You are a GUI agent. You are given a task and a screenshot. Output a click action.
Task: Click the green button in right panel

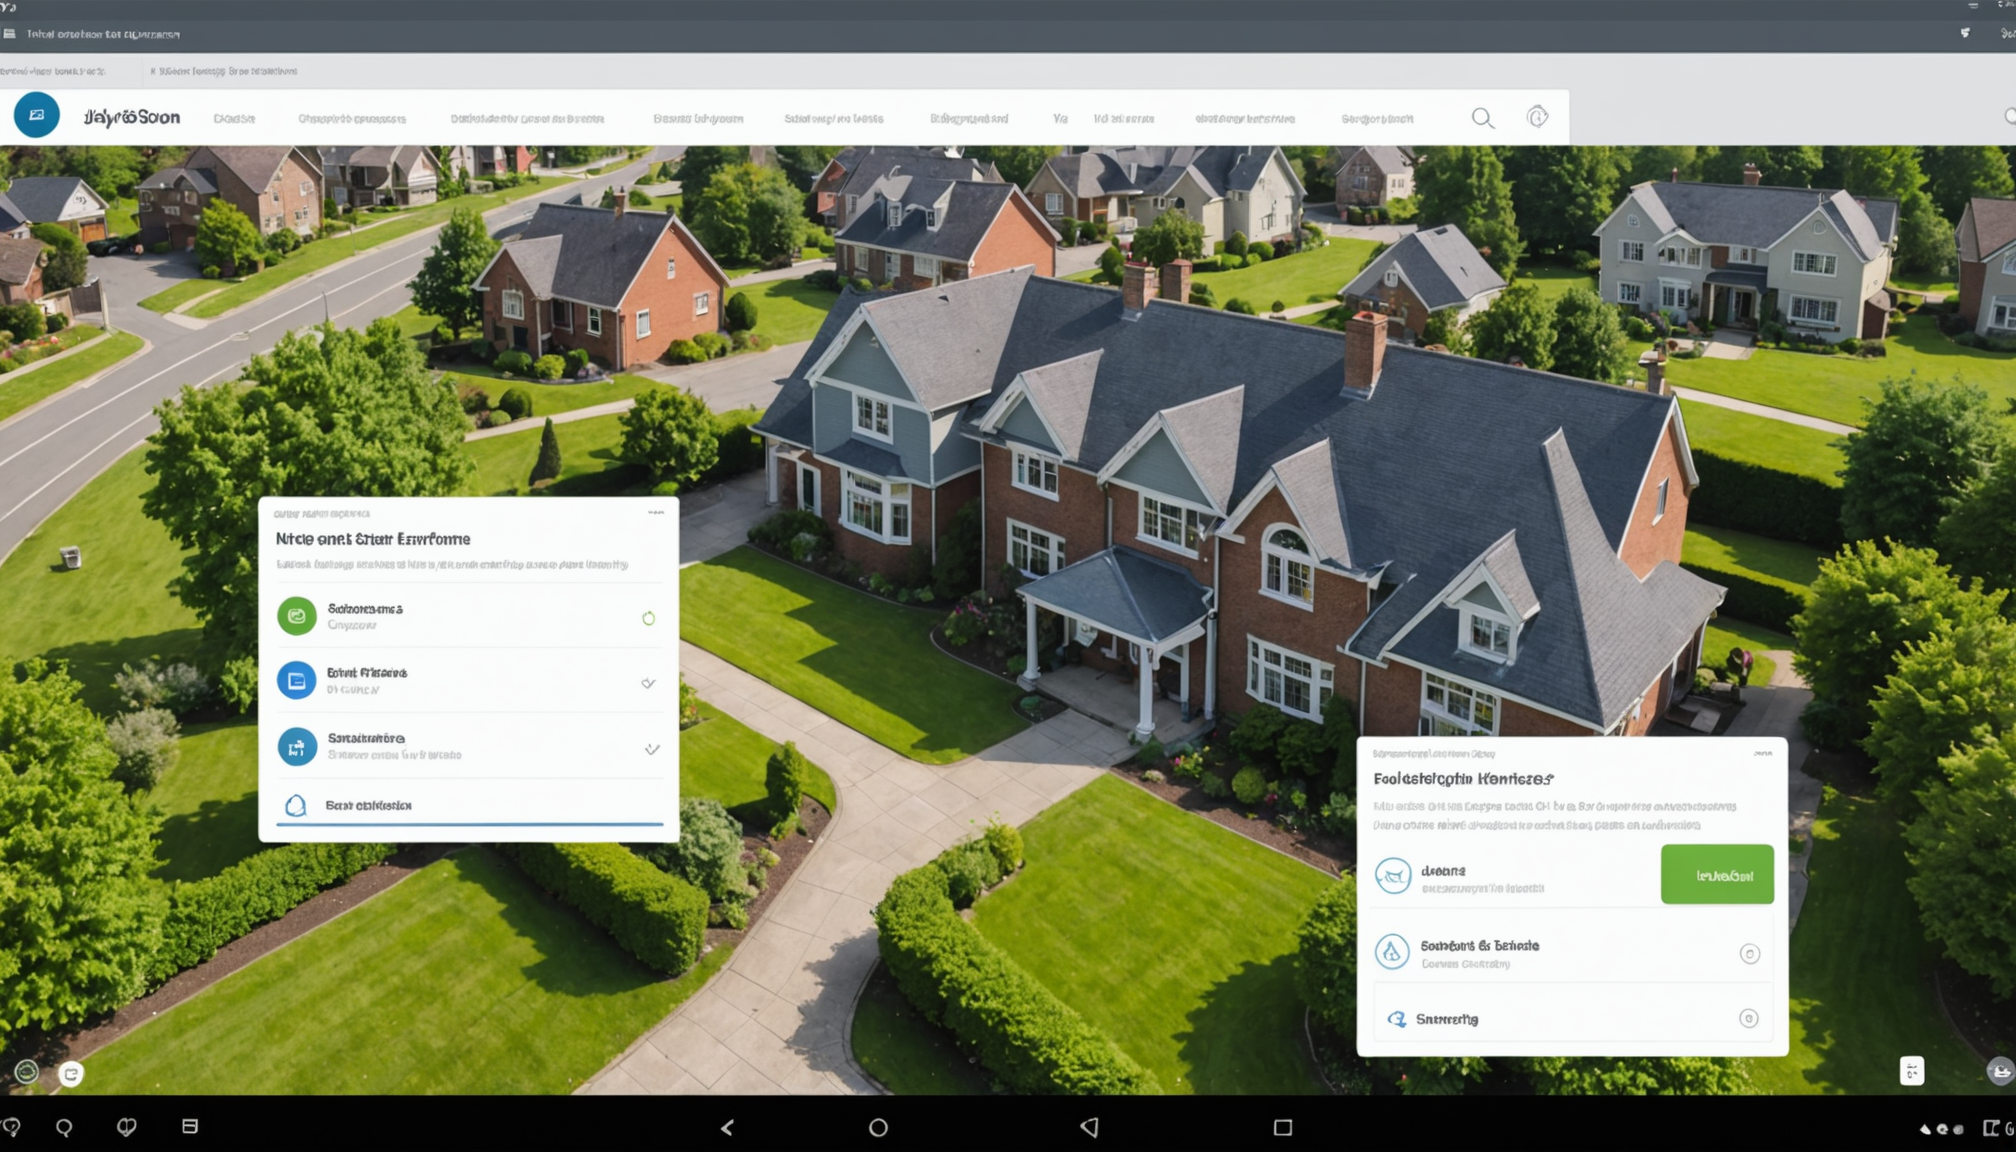tap(1717, 874)
